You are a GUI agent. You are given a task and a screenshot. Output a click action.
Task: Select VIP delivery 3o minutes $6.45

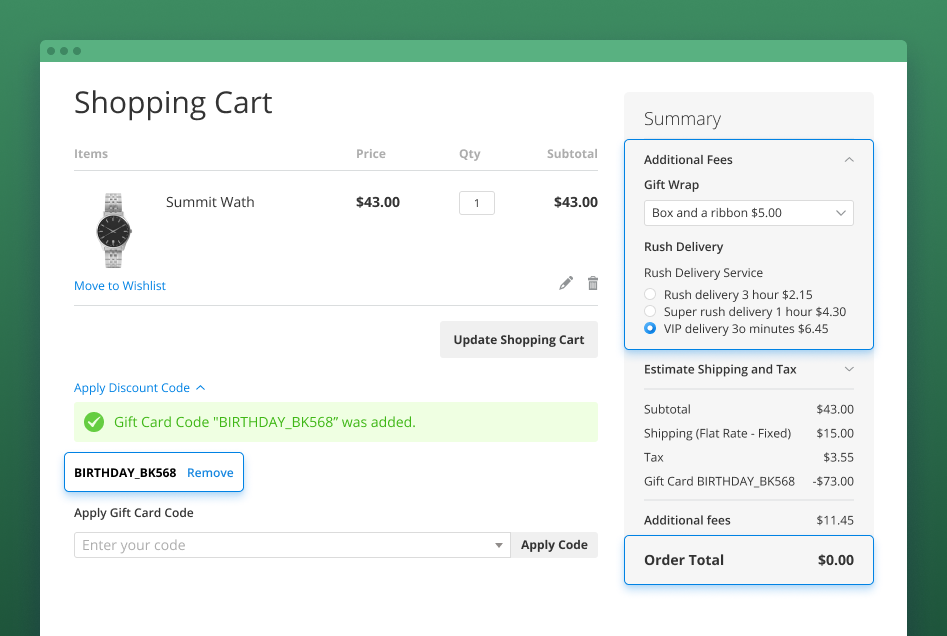point(650,328)
